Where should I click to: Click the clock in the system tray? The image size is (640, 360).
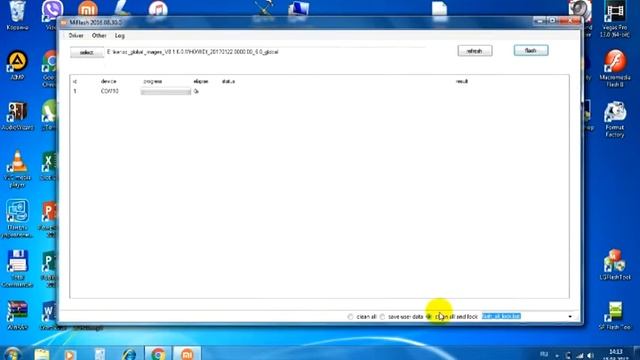[616, 354]
